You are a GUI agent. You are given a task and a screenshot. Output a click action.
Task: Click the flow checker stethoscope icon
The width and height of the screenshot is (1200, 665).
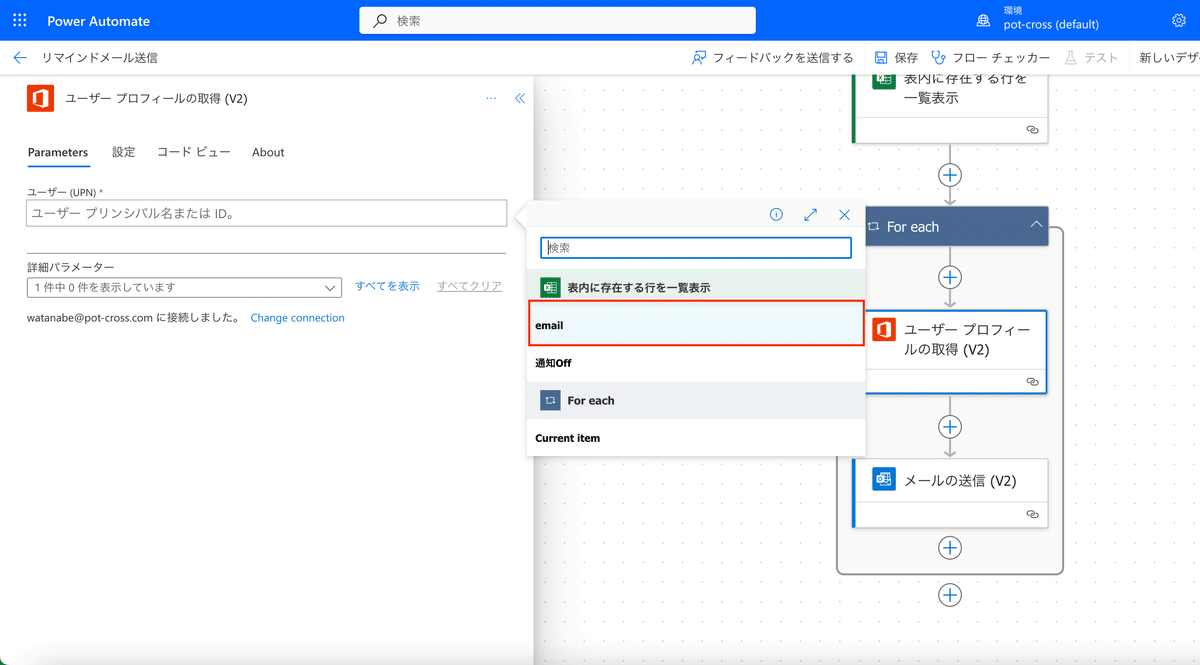[x=938, y=58]
